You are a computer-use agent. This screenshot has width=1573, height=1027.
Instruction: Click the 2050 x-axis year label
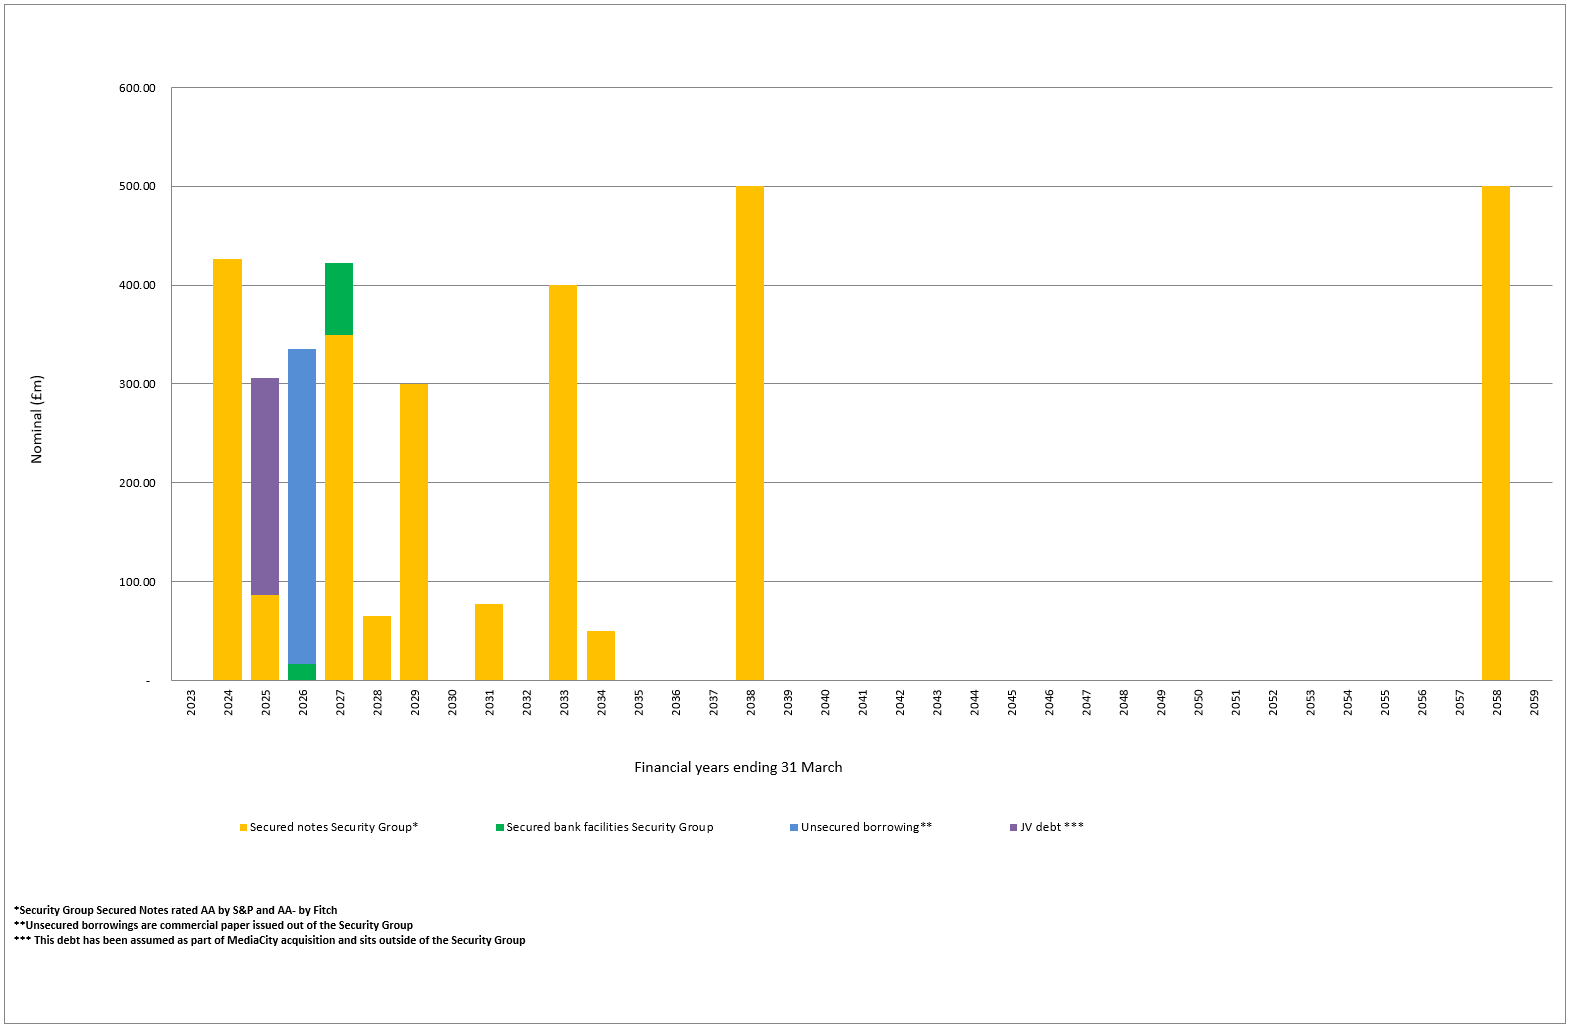(1198, 702)
